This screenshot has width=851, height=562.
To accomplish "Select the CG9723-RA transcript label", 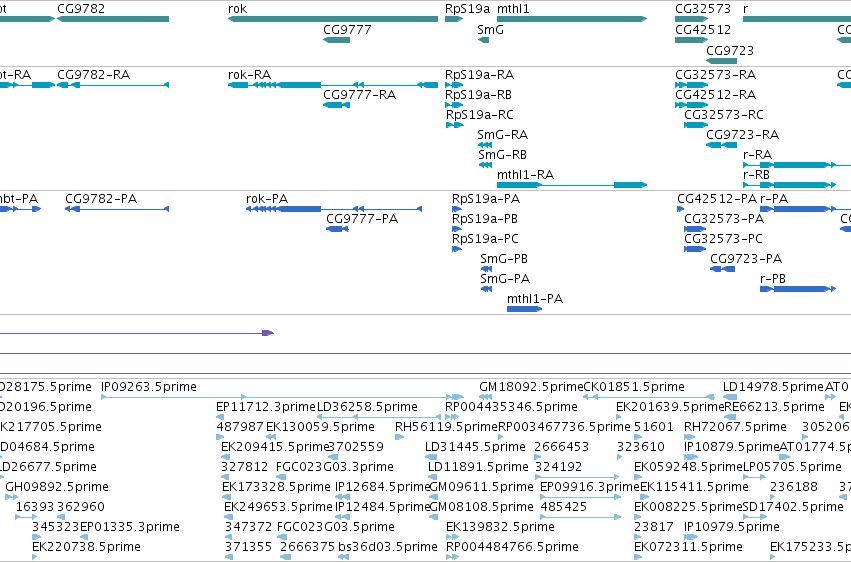I will tap(742, 135).
